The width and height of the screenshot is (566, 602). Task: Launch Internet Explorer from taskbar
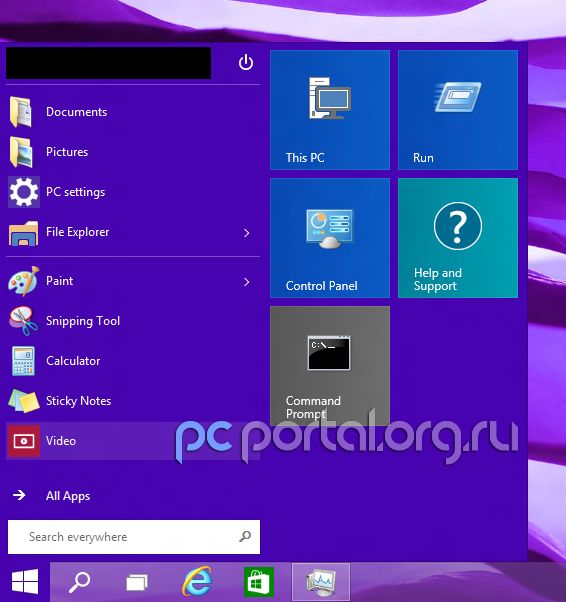pos(197,581)
